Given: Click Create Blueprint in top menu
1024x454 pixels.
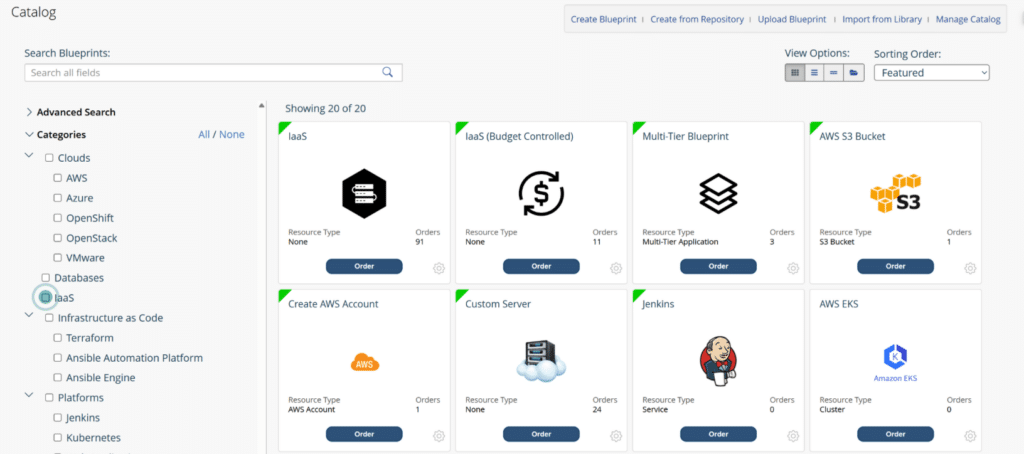Looking at the screenshot, I should 603,20.
